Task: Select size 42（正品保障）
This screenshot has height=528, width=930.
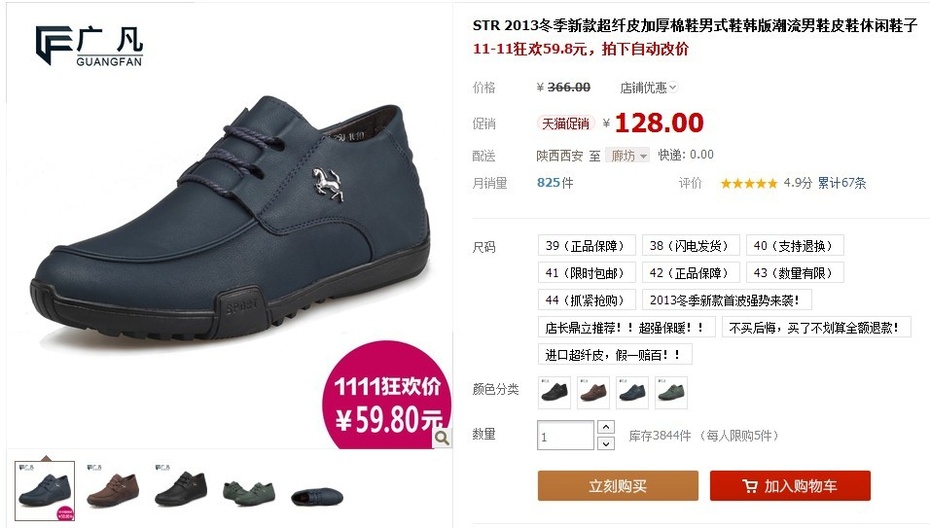Action: pos(691,273)
